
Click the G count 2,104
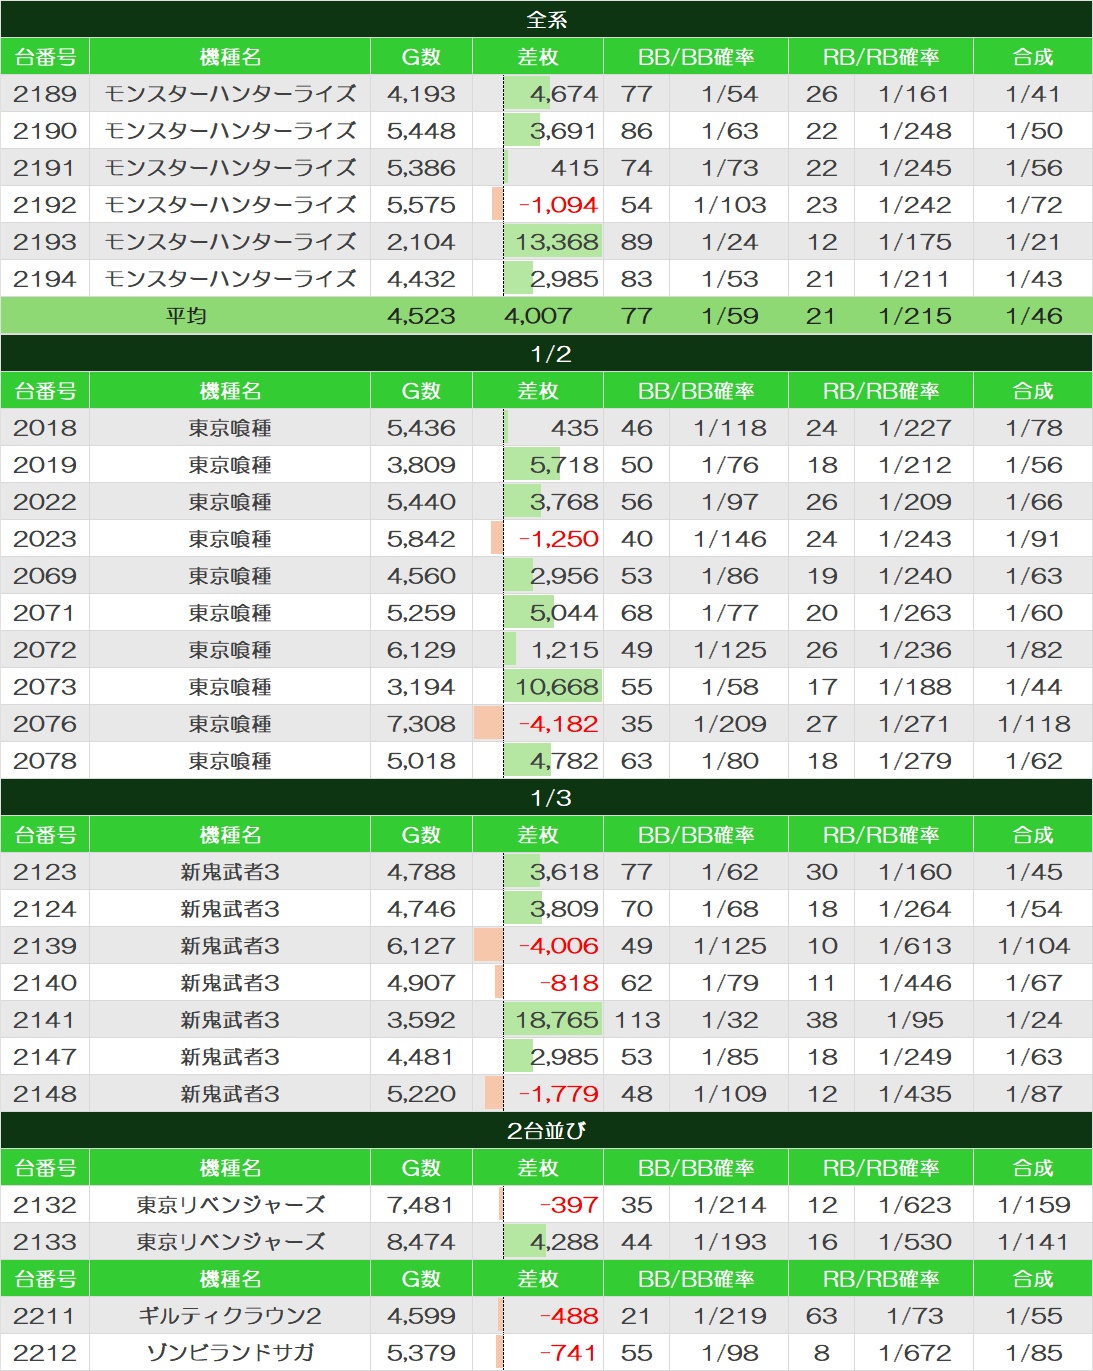[x=421, y=242]
